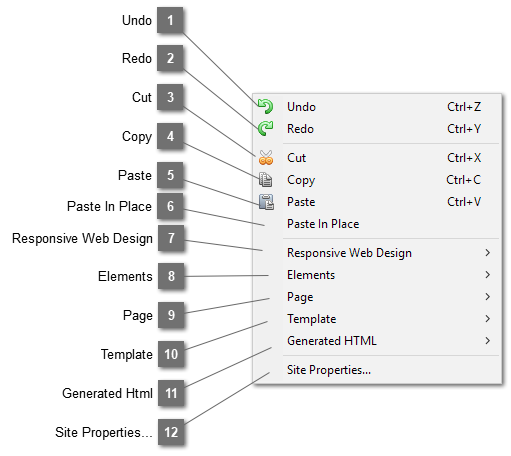Open the Page submenu arrow

488,297
